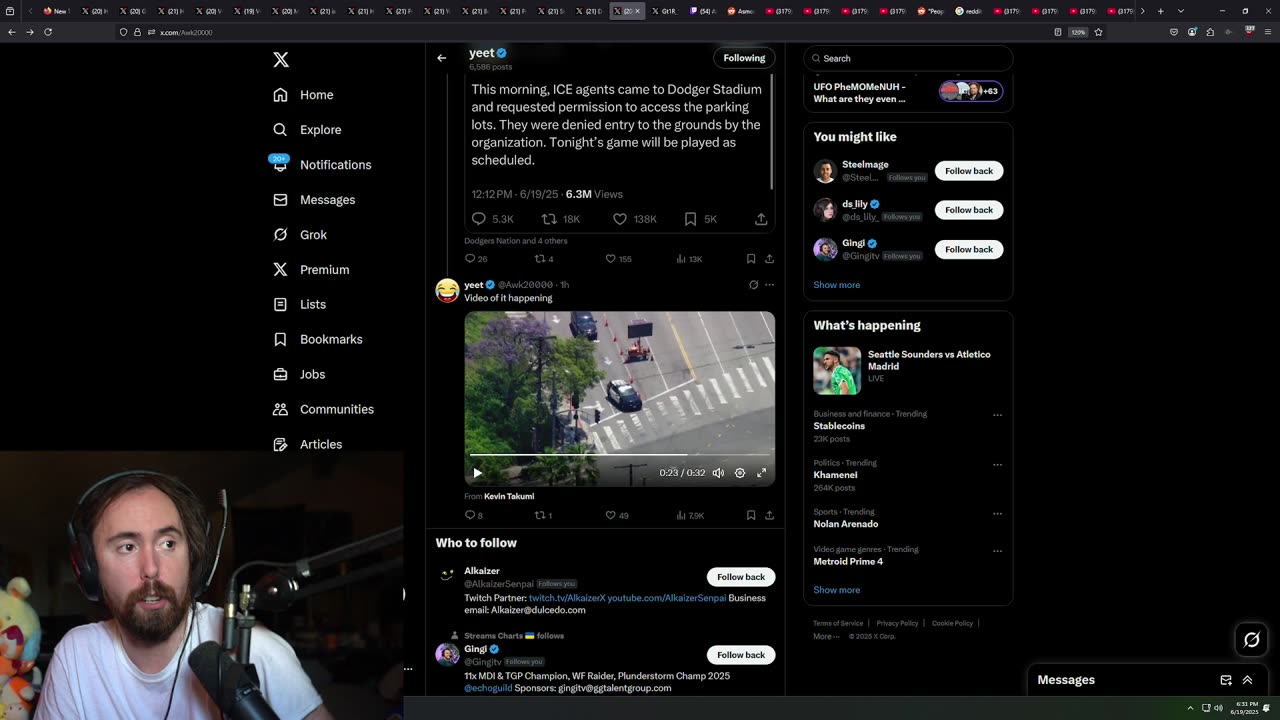The width and height of the screenshot is (1280, 720).
Task: Follow back Gingi in Who to follow
Action: [741, 655]
